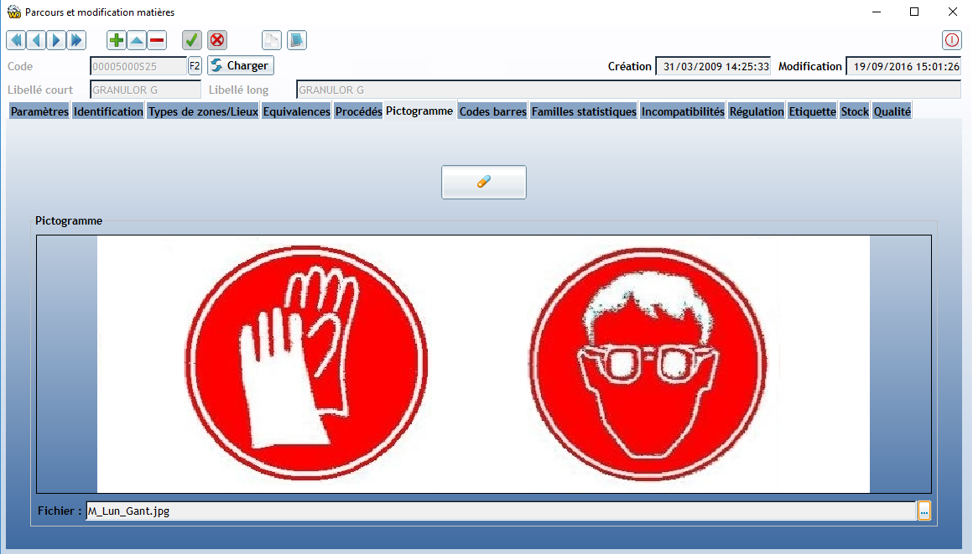Click the Fichier path field
972x554 pixels.
click(501, 511)
